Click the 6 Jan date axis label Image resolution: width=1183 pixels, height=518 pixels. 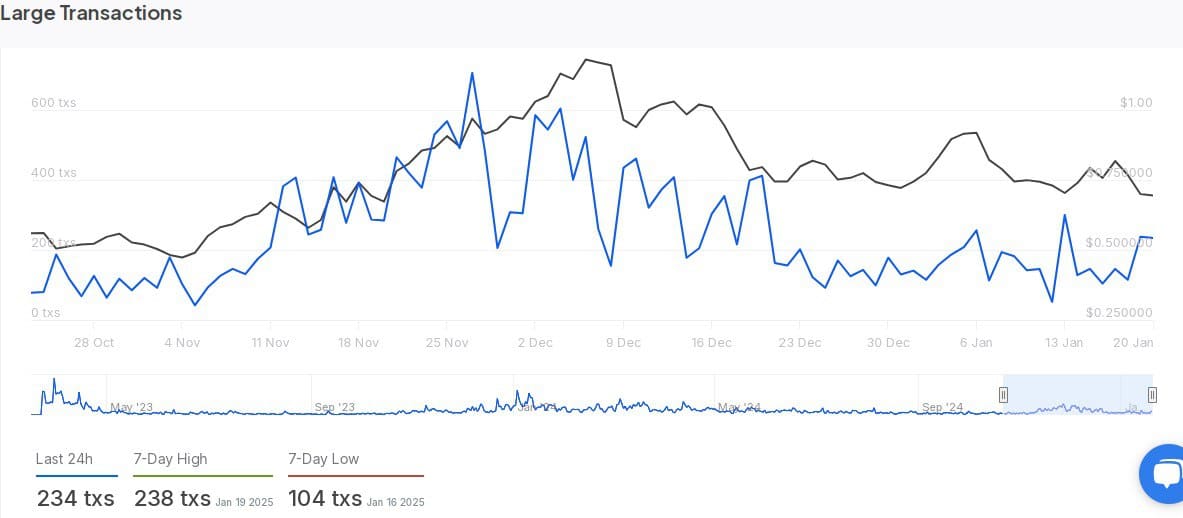click(x=976, y=342)
